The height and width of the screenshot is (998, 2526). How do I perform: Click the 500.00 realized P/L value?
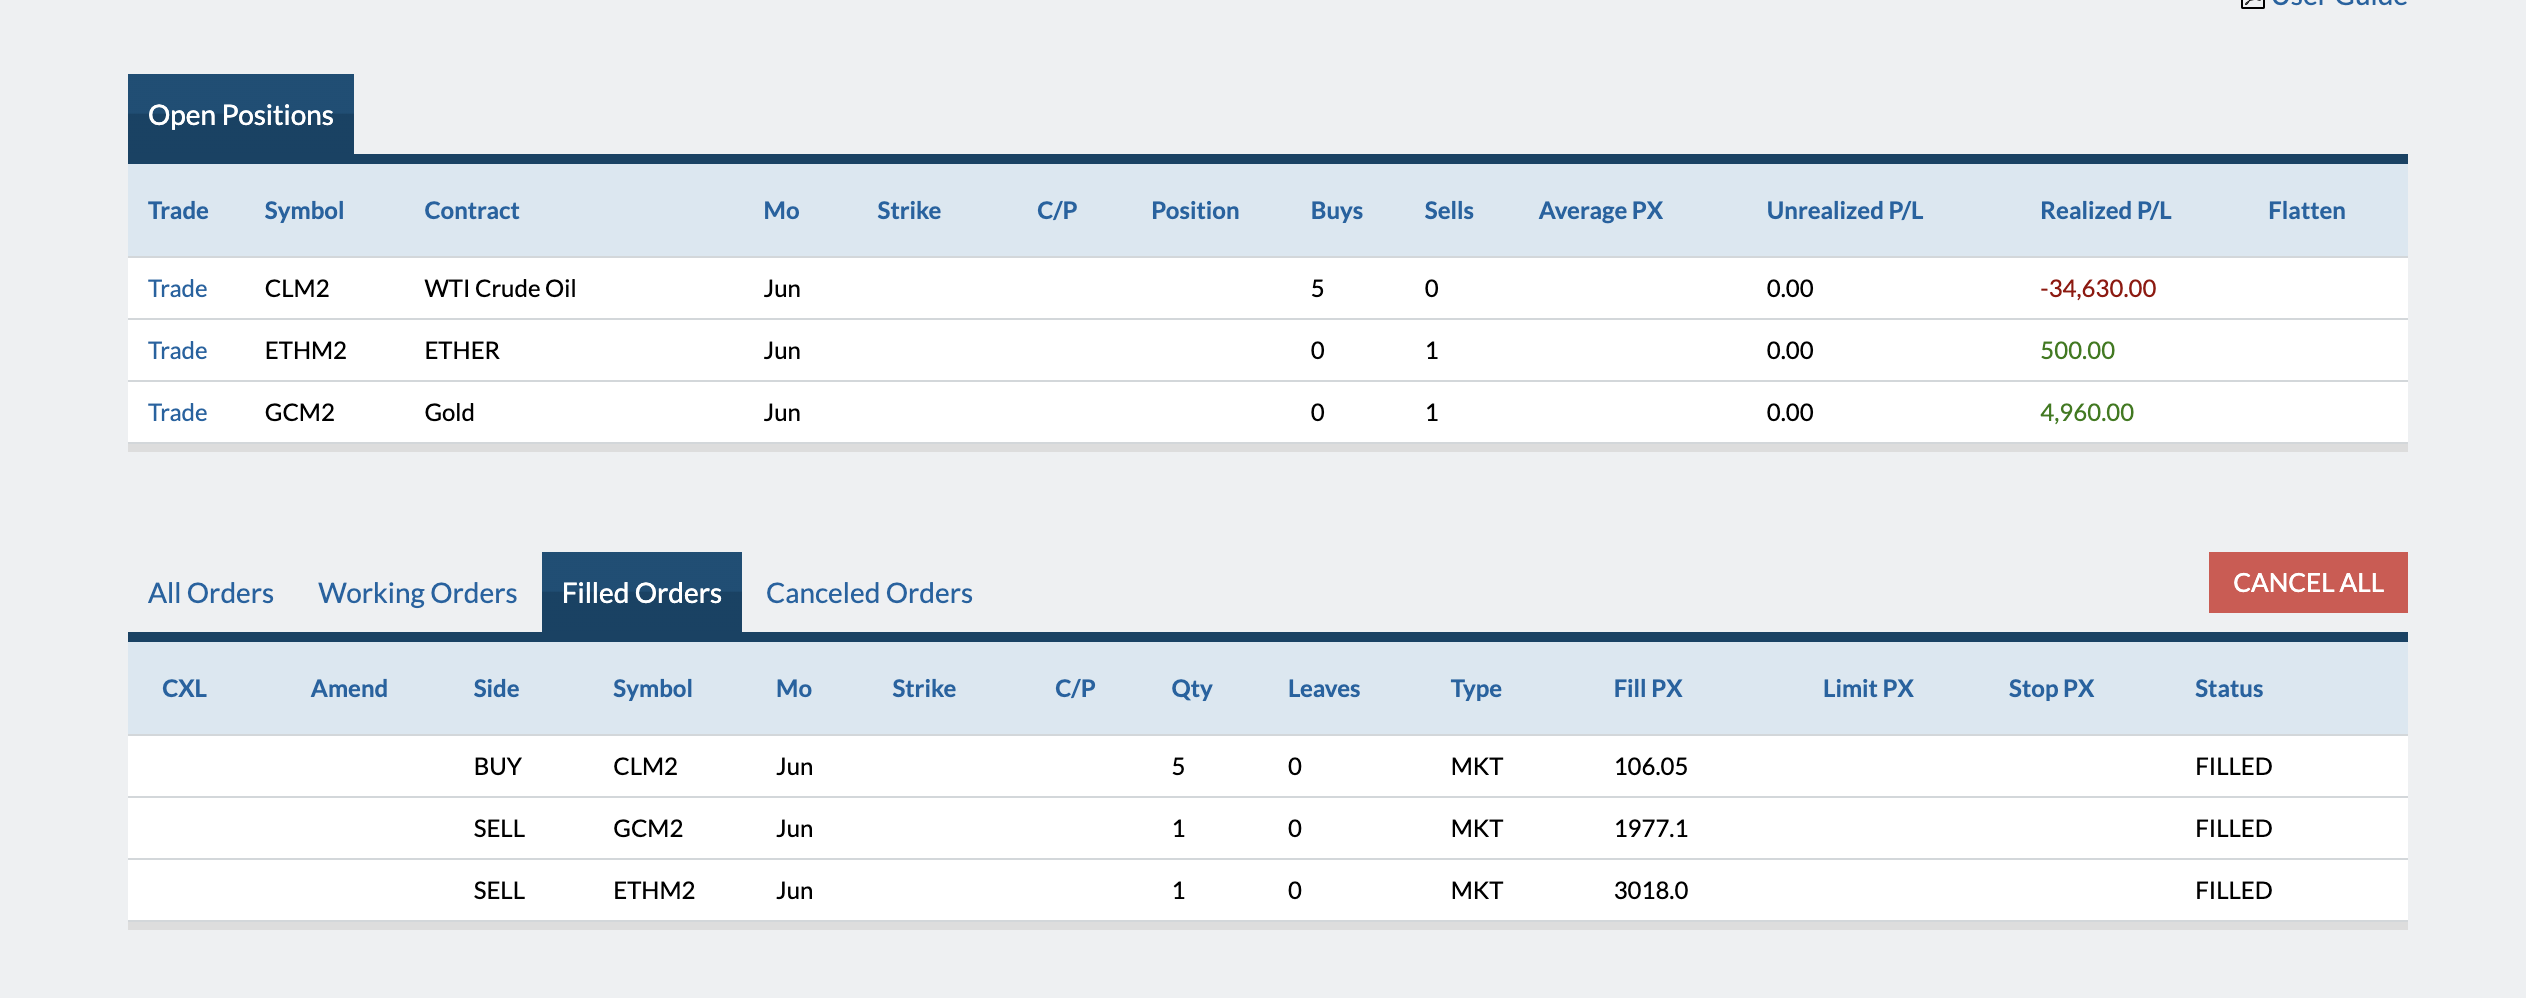[x=2077, y=350]
